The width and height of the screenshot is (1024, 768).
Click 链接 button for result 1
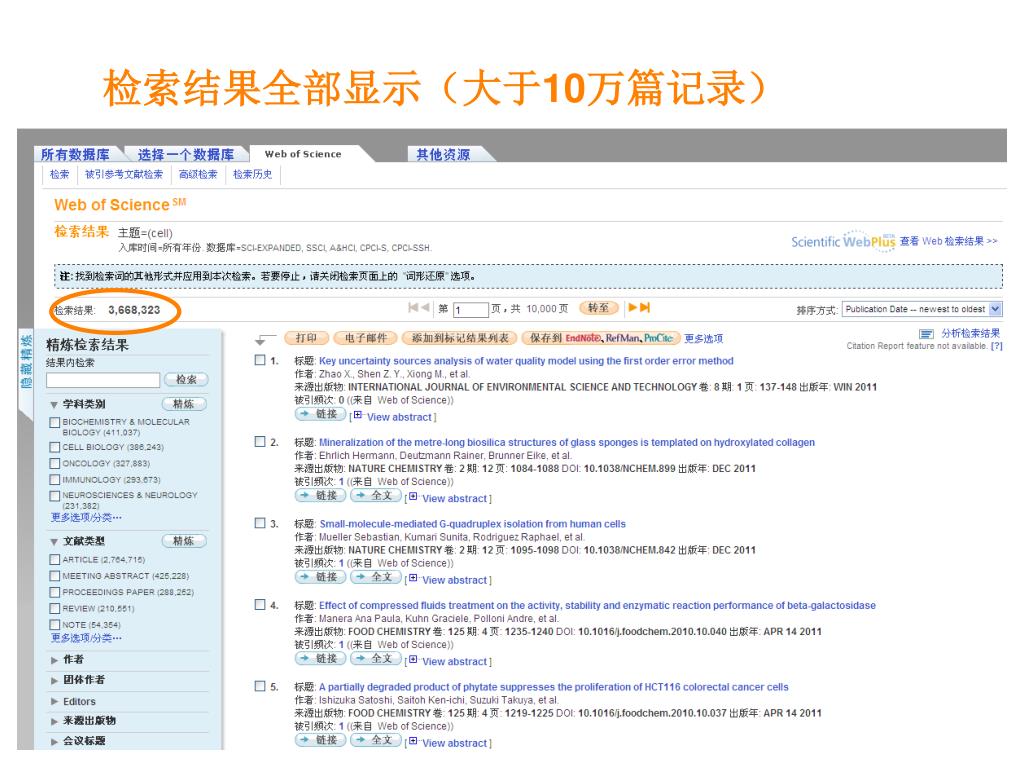tap(321, 414)
